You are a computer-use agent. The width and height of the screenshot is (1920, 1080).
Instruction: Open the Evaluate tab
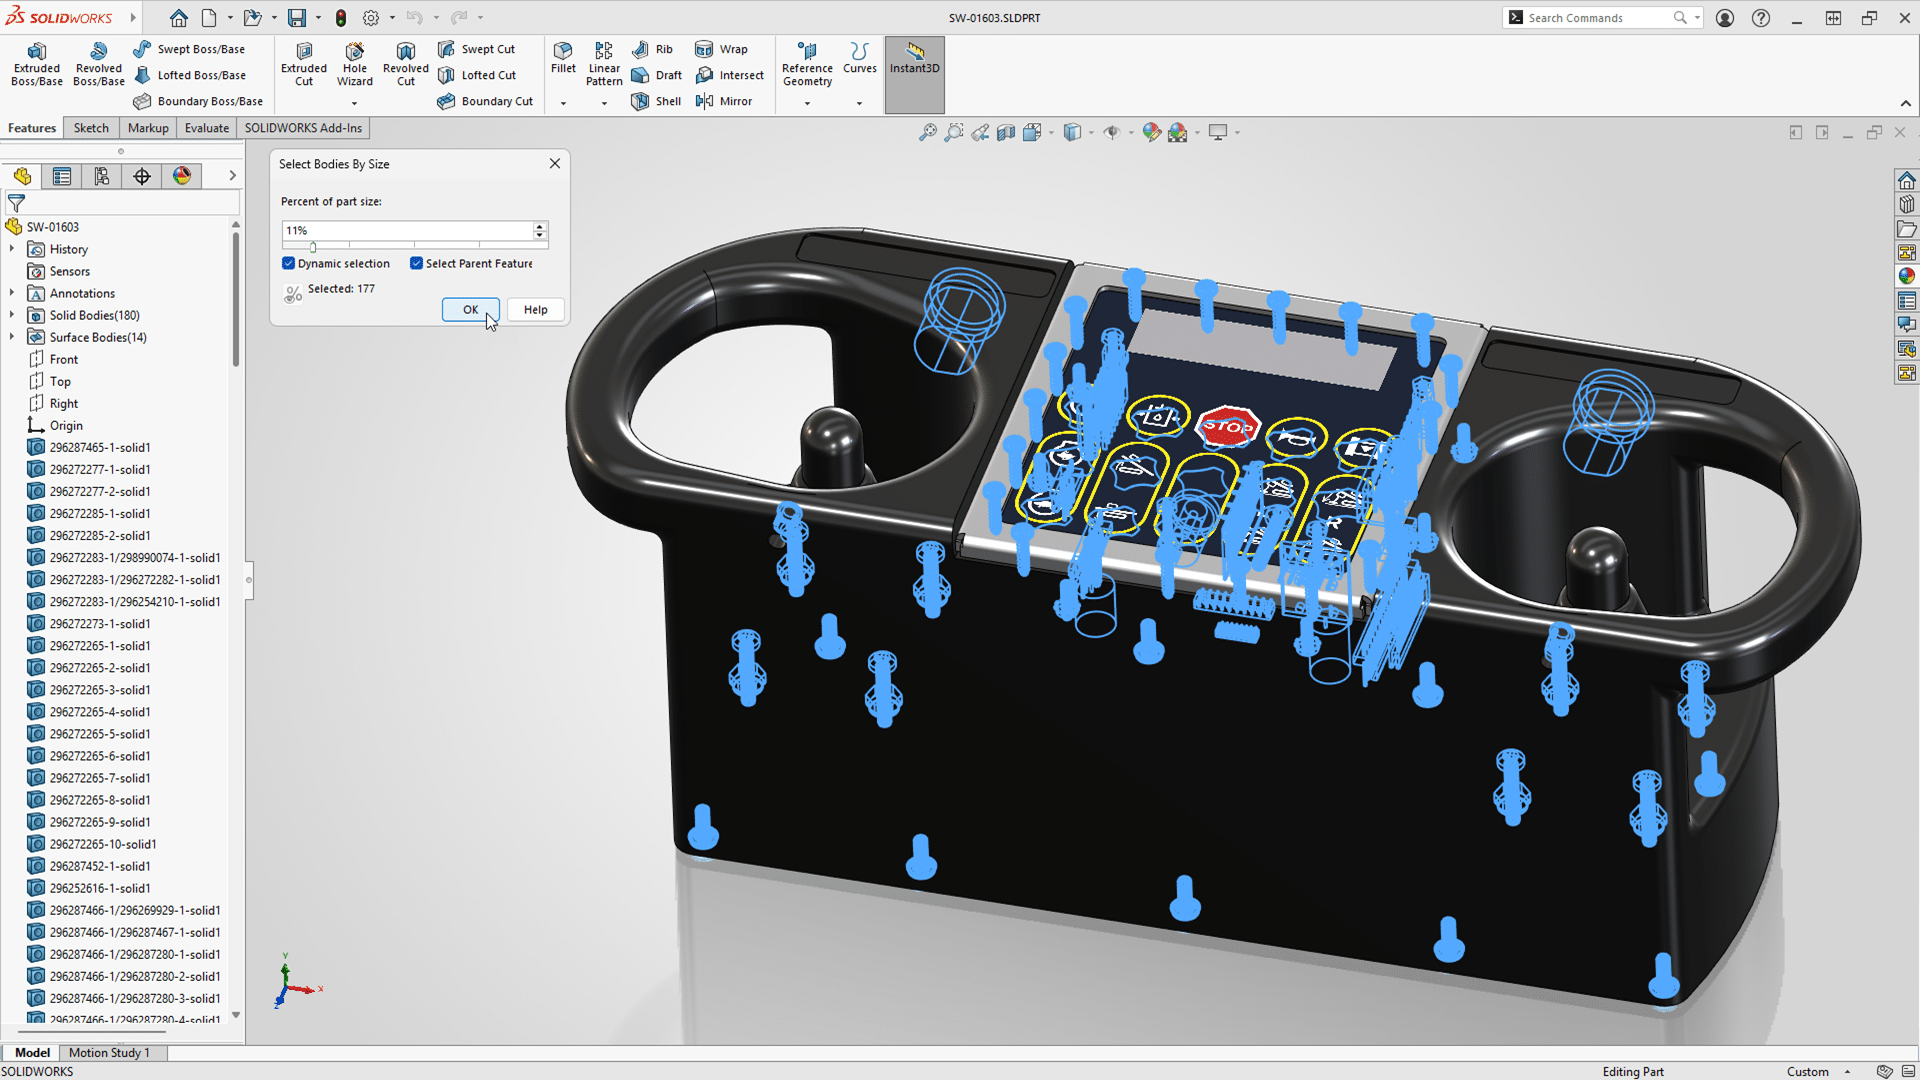(206, 128)
